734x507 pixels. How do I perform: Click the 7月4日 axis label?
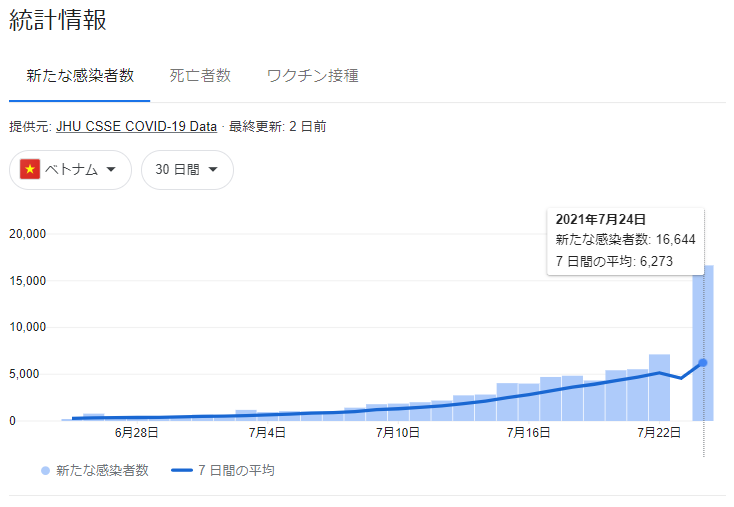tap(267, 433)
